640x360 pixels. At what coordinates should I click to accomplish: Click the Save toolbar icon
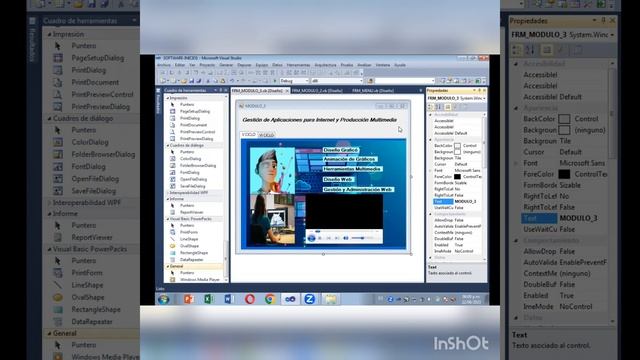coord(191,81)
